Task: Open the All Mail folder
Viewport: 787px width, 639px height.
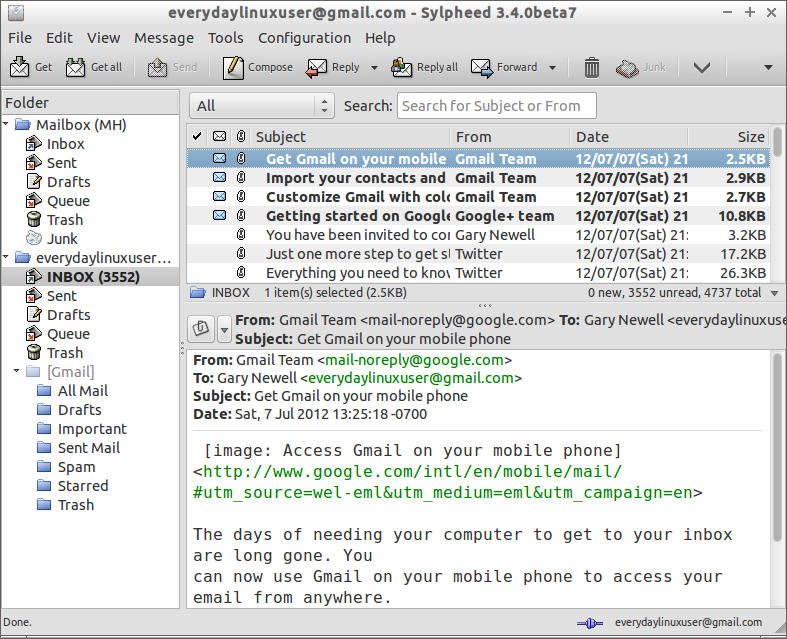Action: tap(83, 391)
